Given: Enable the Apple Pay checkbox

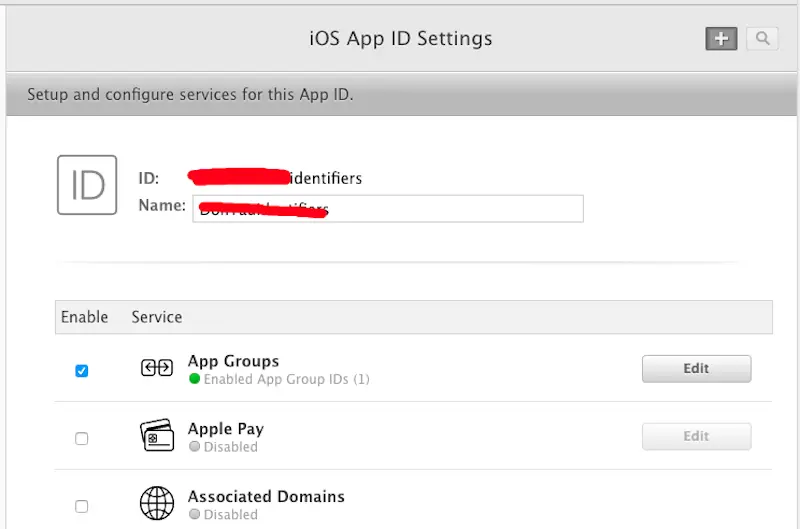Looking at the screenshot, I should click(82, 438).
